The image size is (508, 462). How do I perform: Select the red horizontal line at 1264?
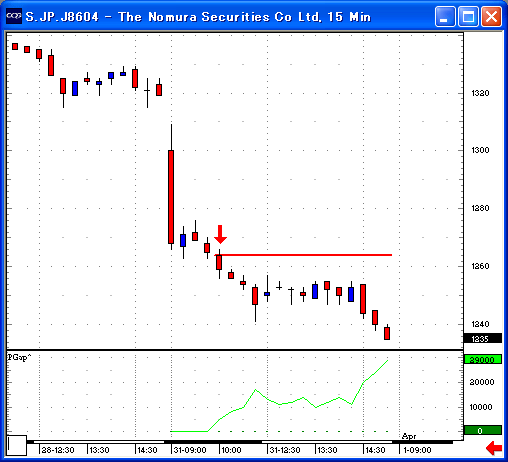(303, 255)
